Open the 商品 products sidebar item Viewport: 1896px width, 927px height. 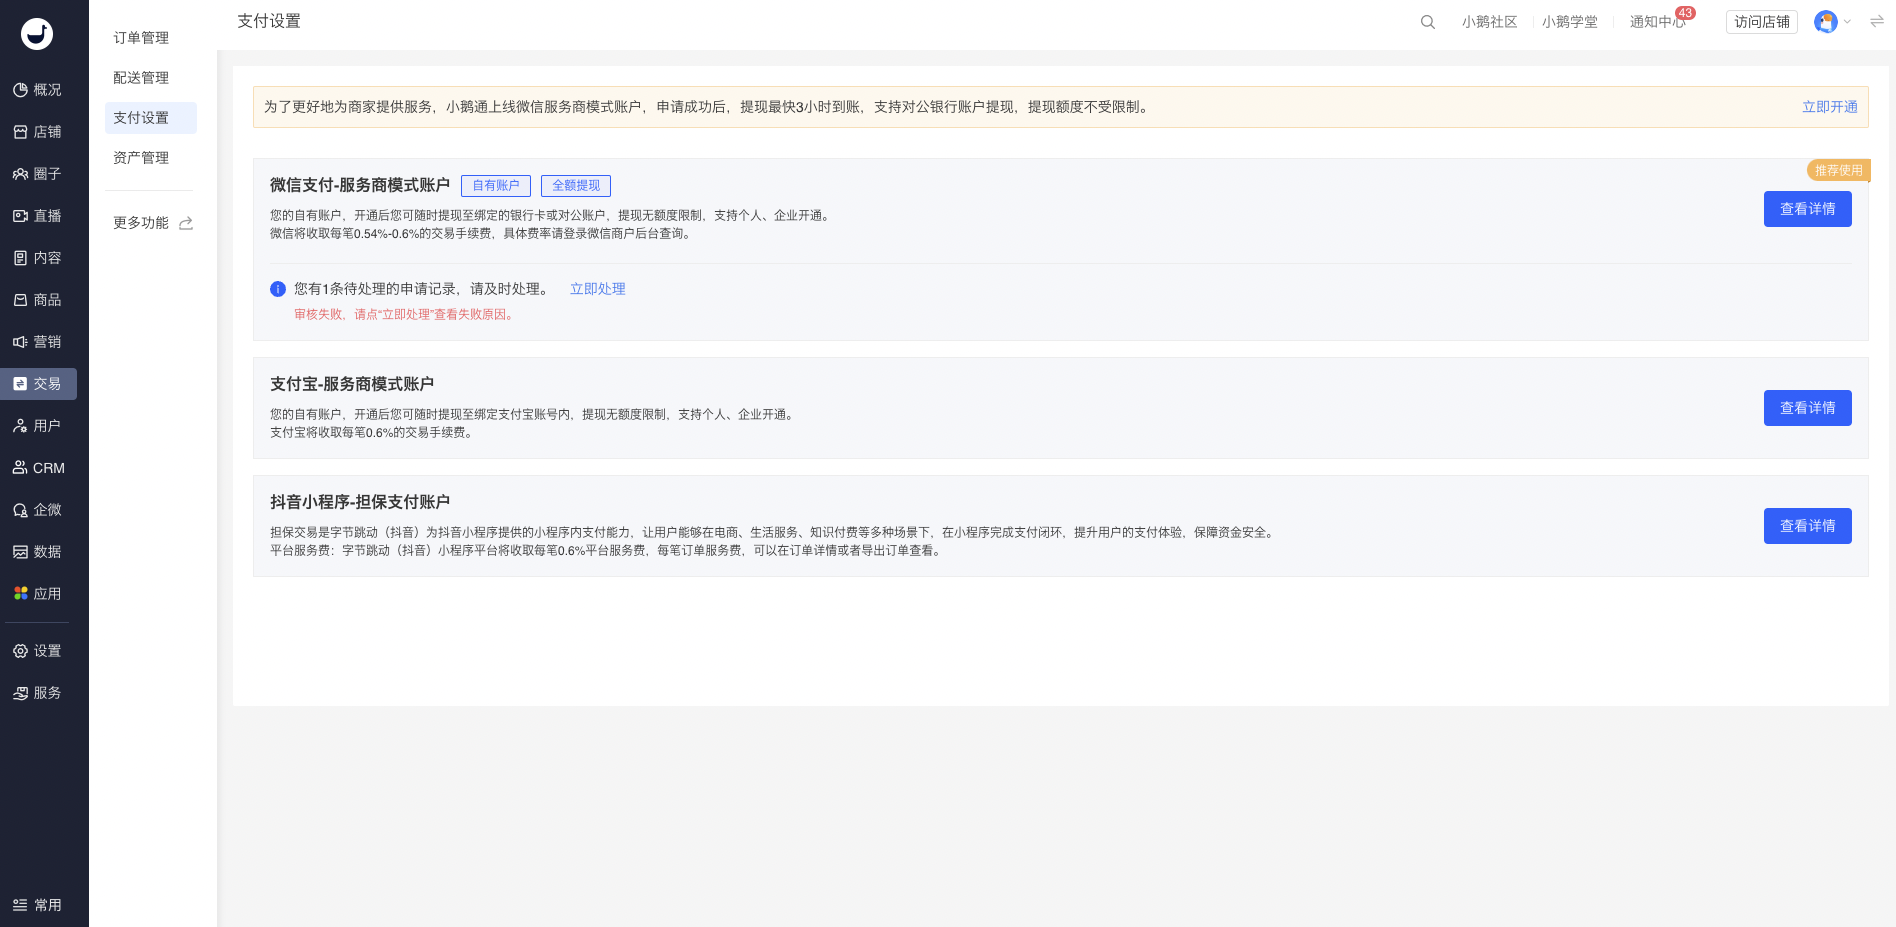38,300
